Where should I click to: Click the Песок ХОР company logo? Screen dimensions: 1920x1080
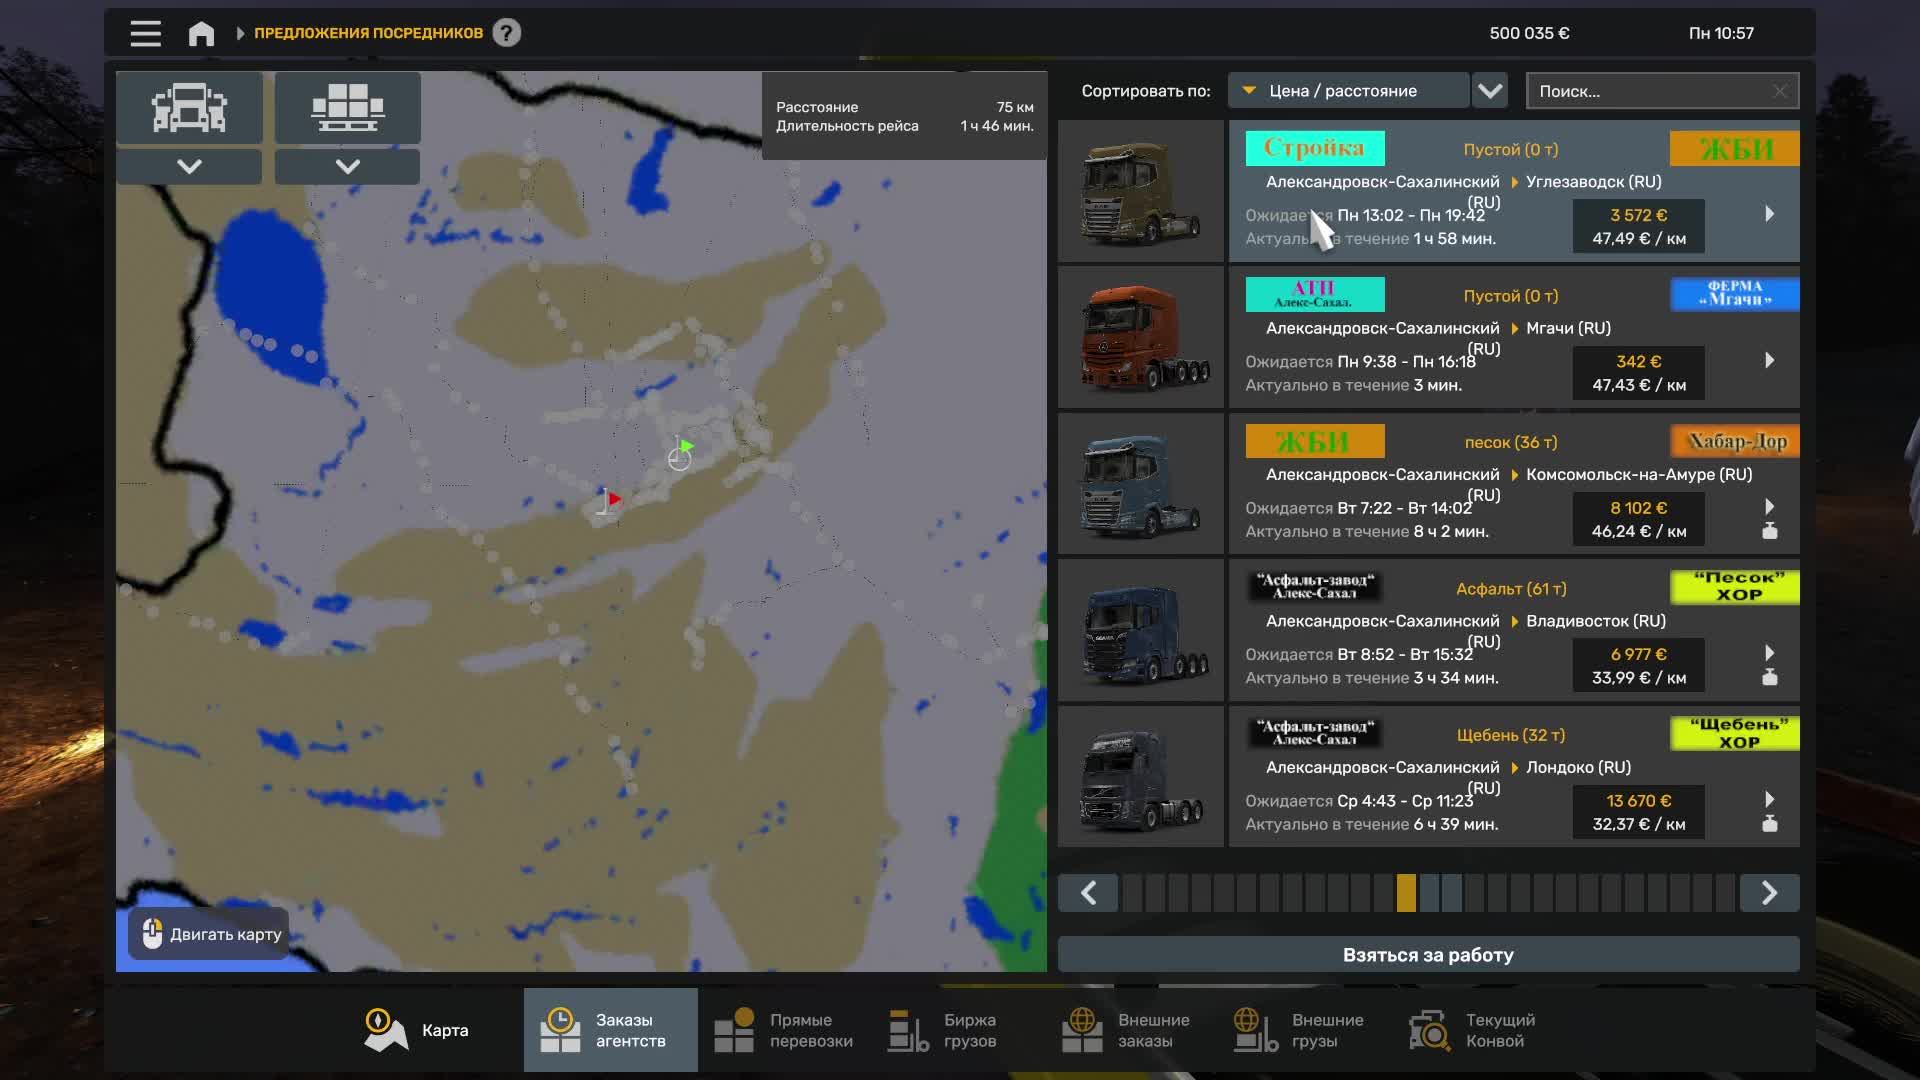[x=1735, y=587]
